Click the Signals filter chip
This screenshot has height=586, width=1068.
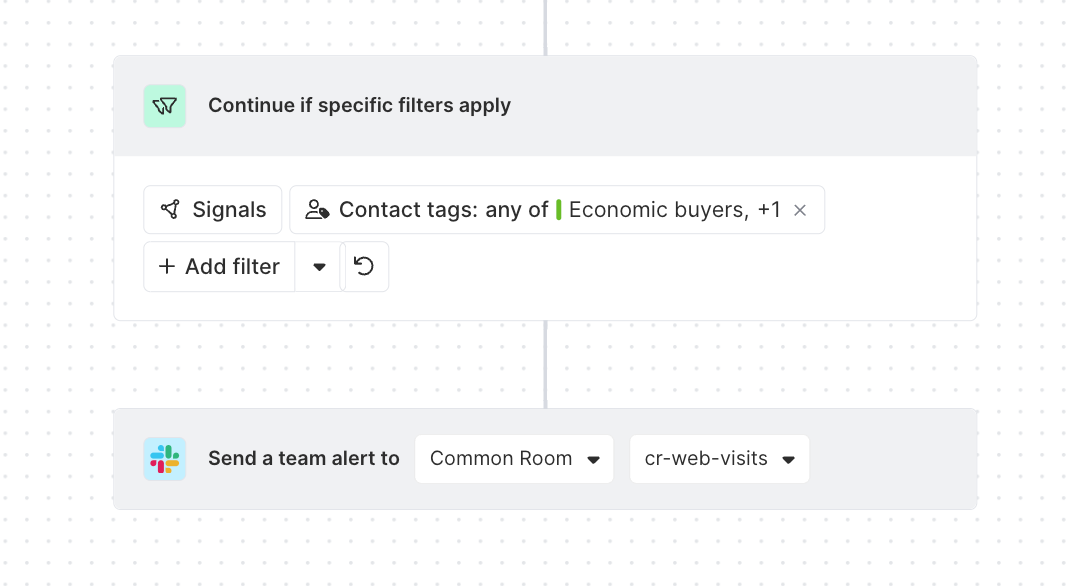(213, 210)
